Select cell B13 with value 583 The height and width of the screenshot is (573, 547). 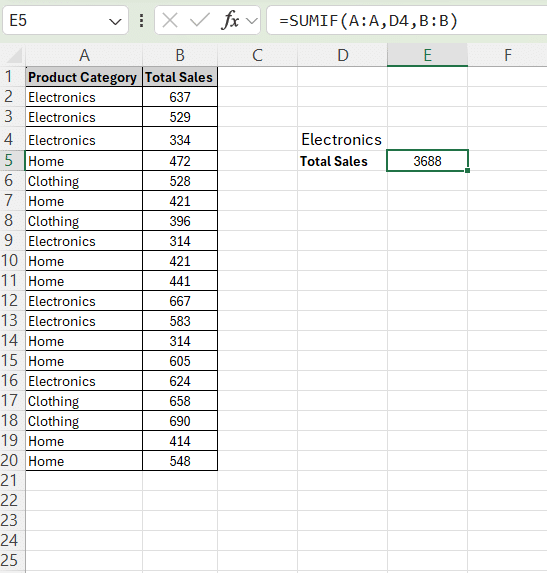tap(180, 321)
